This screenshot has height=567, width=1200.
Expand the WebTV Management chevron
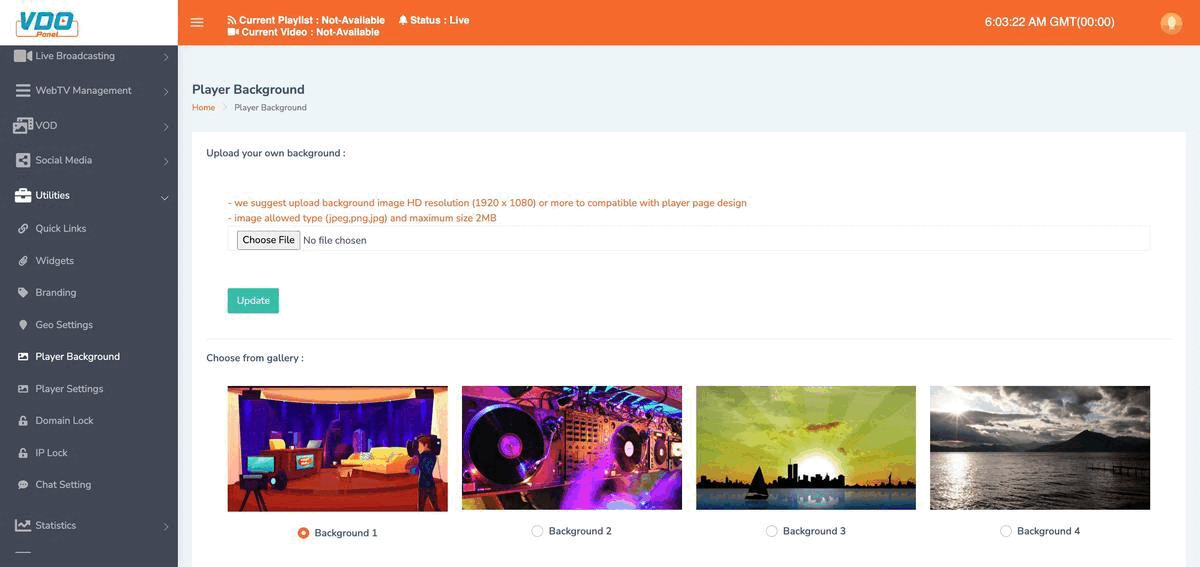tap(165, 92)
